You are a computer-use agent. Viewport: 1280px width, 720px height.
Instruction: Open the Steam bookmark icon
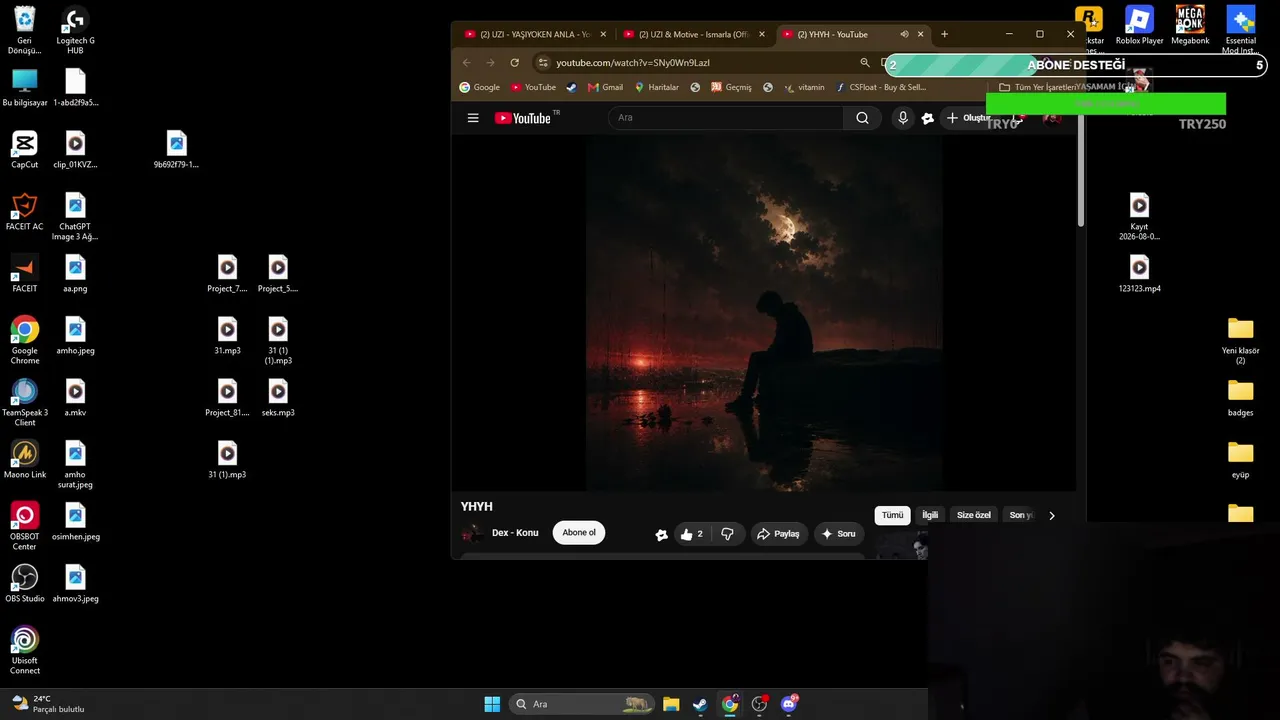[x=571, y=87]
